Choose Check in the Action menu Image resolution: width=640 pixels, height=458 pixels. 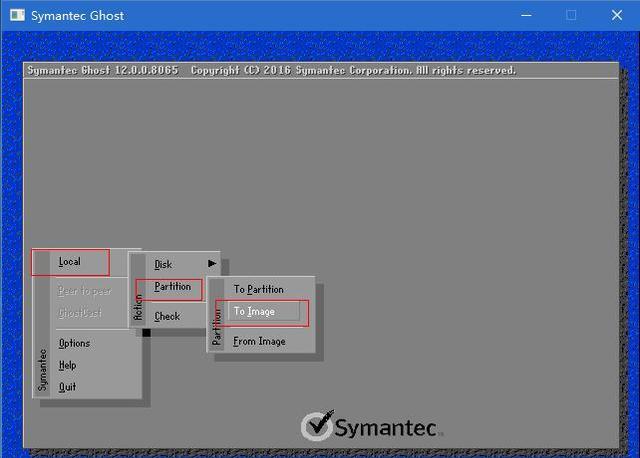[x=167, y=316]
